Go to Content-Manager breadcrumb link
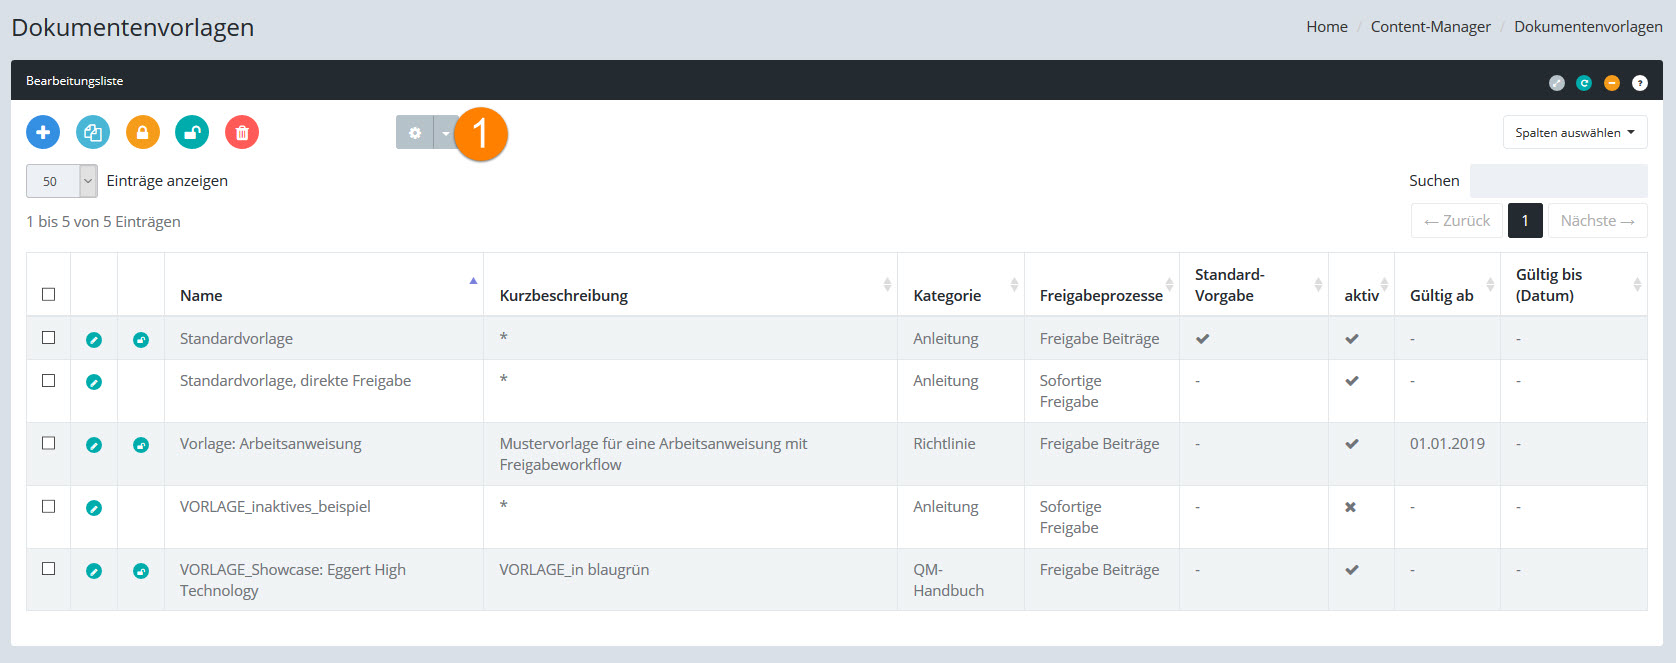 [1430, 27]
